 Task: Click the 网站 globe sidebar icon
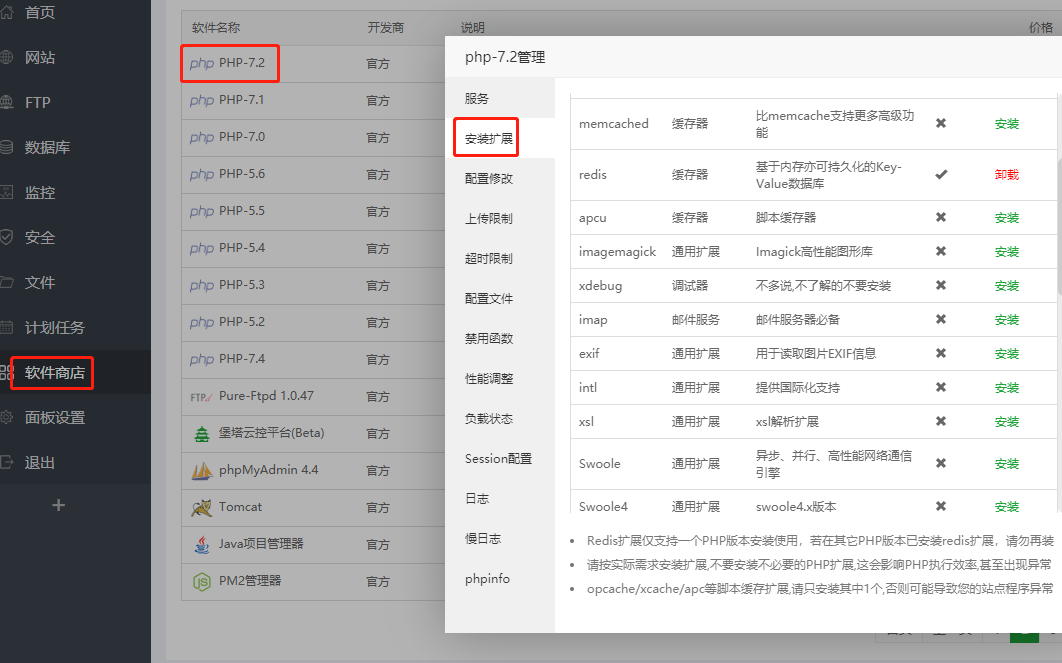pos(6,58)
